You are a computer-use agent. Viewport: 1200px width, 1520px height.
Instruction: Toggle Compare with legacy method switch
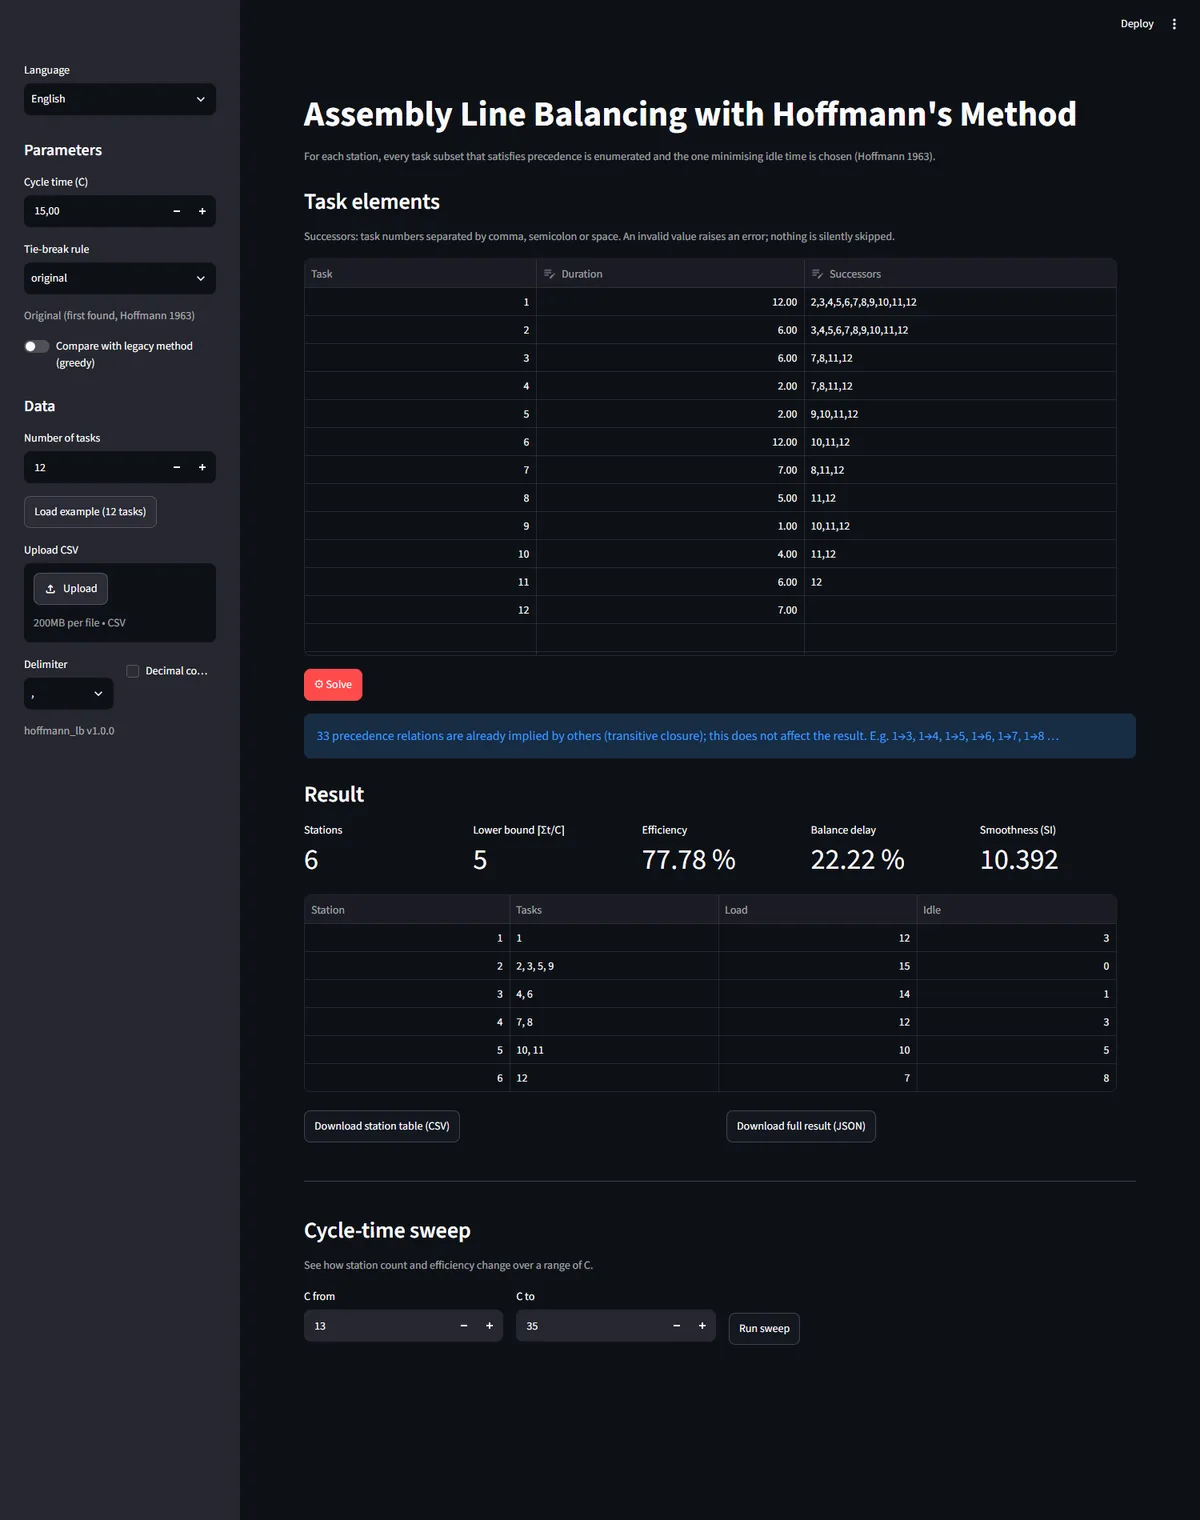(37, 346)
